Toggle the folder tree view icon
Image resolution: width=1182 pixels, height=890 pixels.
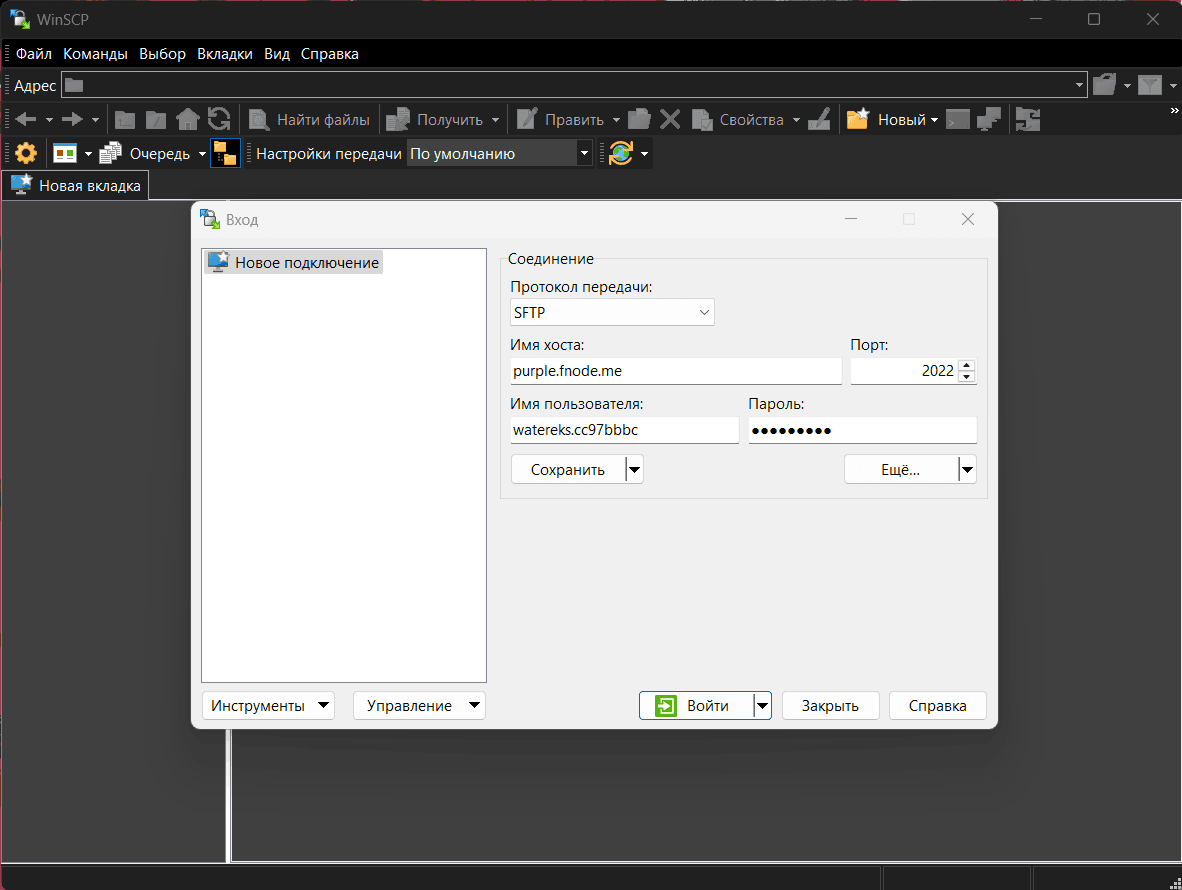pos(225,154)
